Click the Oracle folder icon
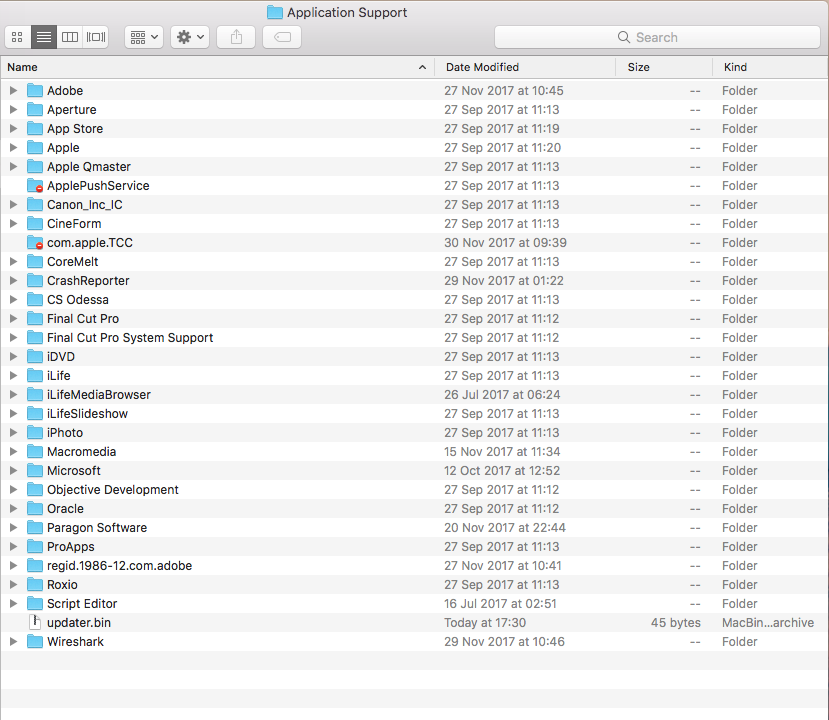The image size is (829, 720). (35, 509)
